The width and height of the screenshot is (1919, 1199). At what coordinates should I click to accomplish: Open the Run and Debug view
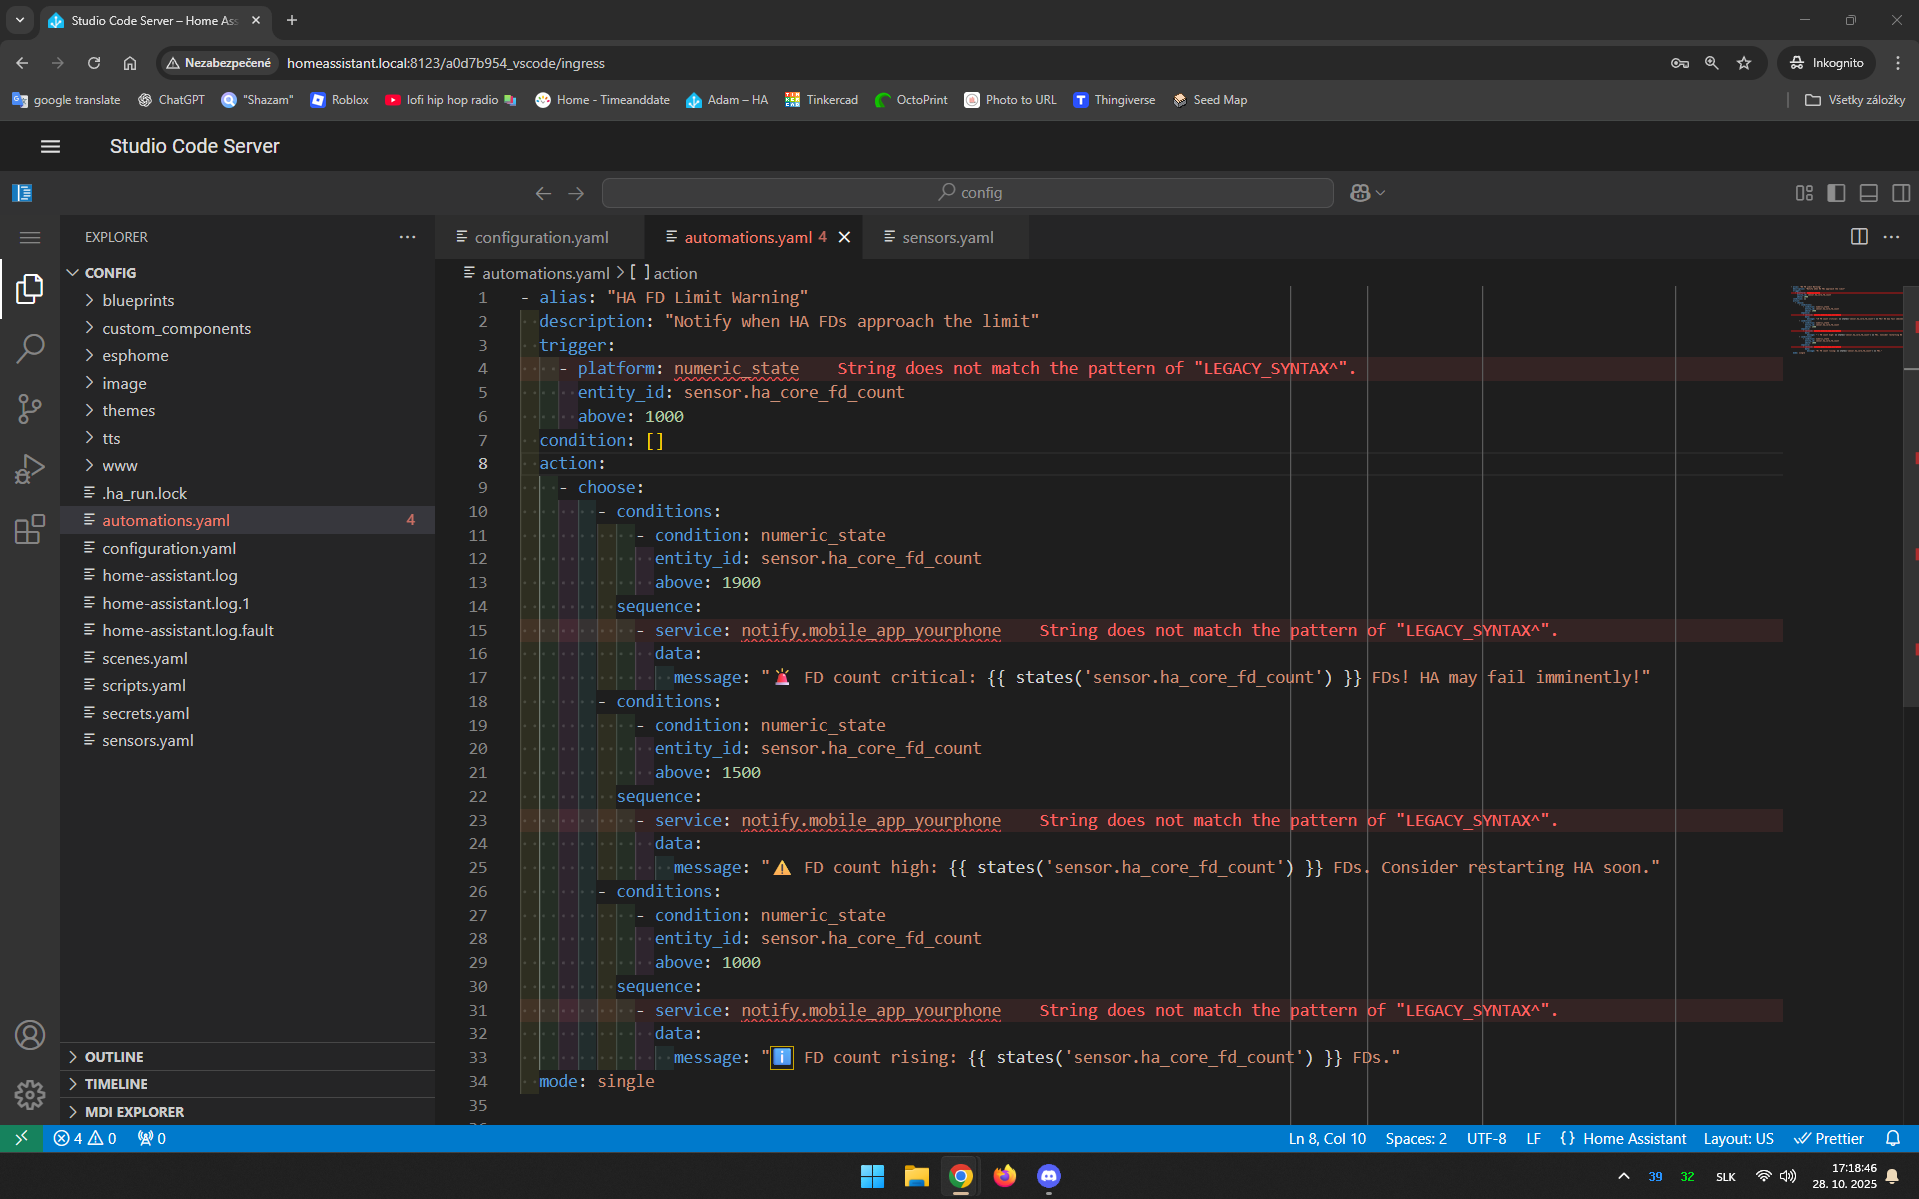30,468
